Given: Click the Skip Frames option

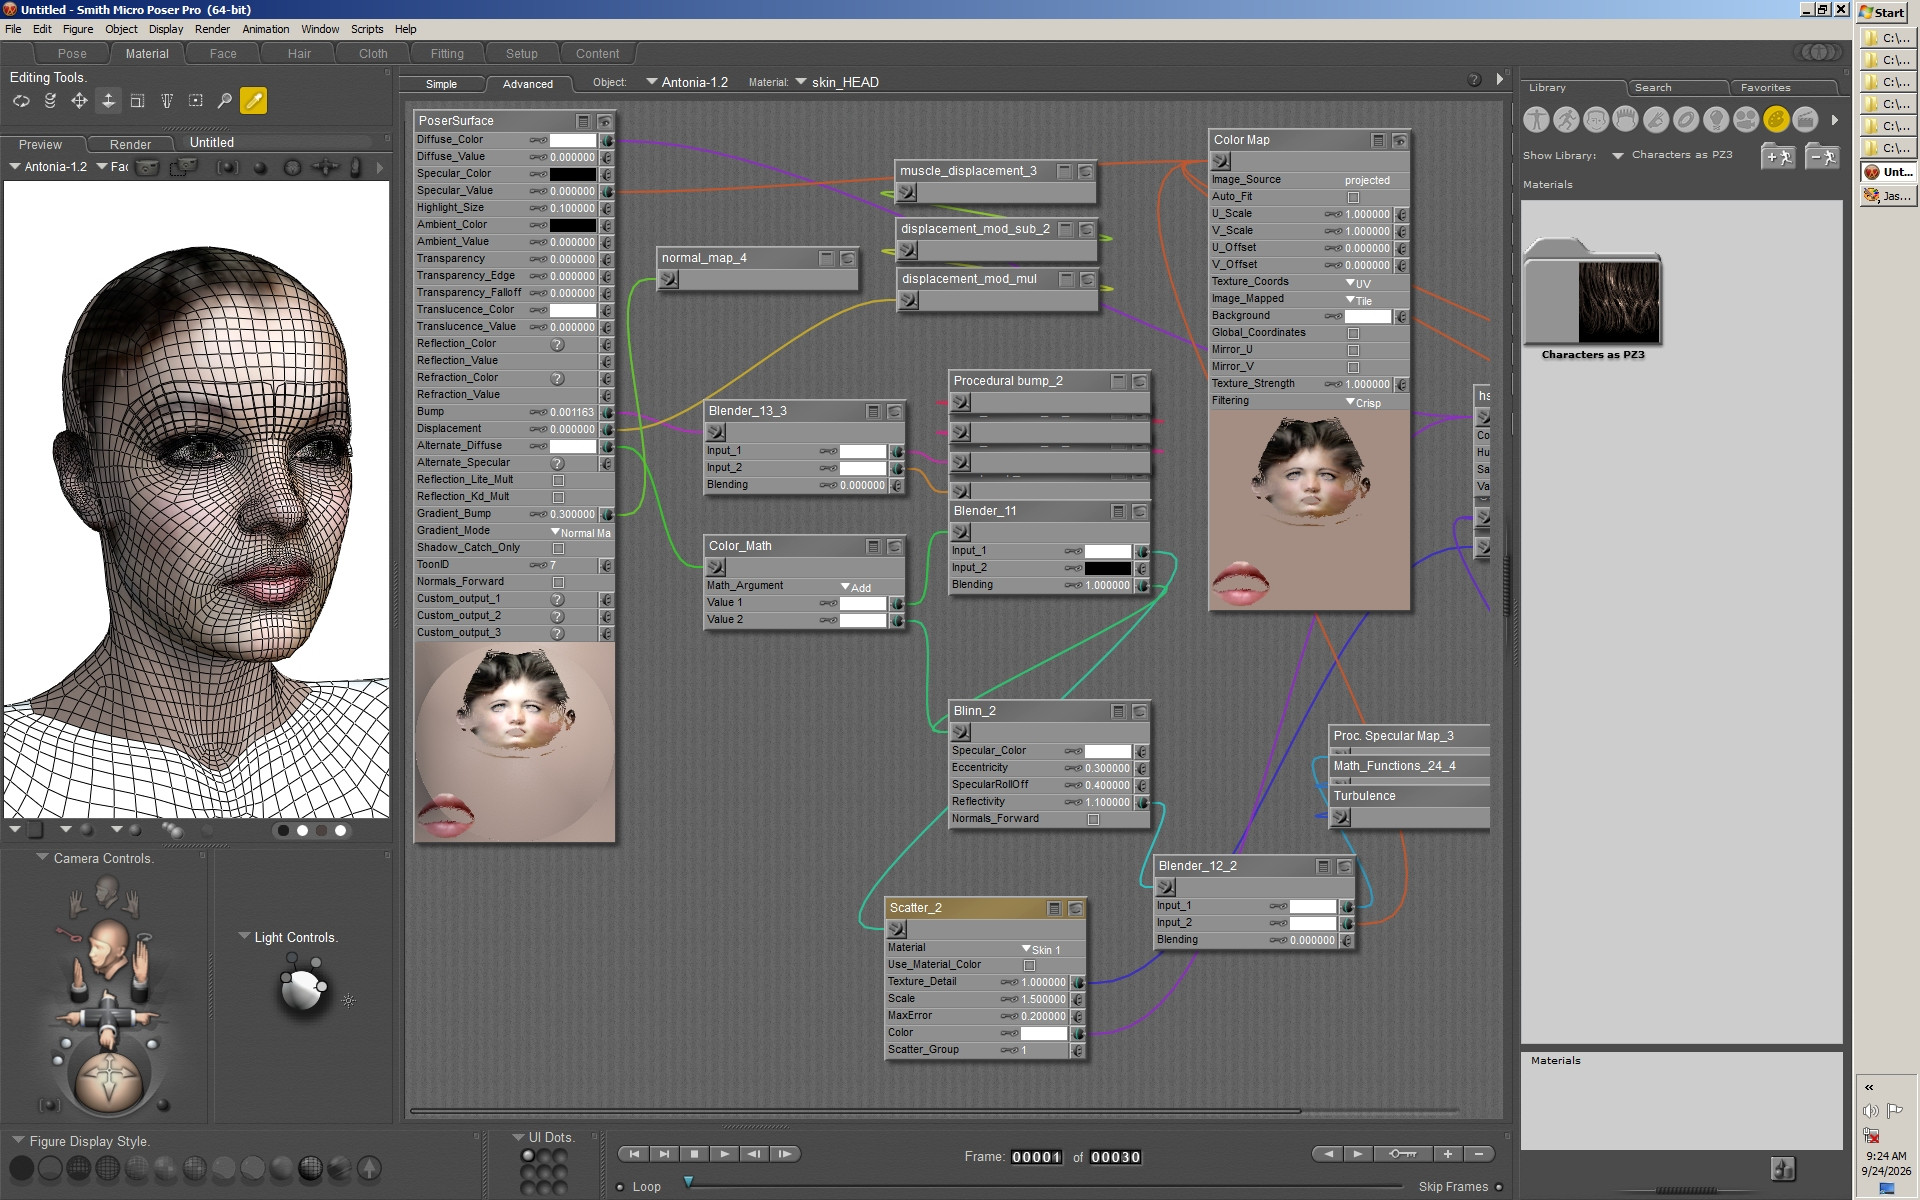Looking at the screenshot, I should [x=1460, y=1187].
